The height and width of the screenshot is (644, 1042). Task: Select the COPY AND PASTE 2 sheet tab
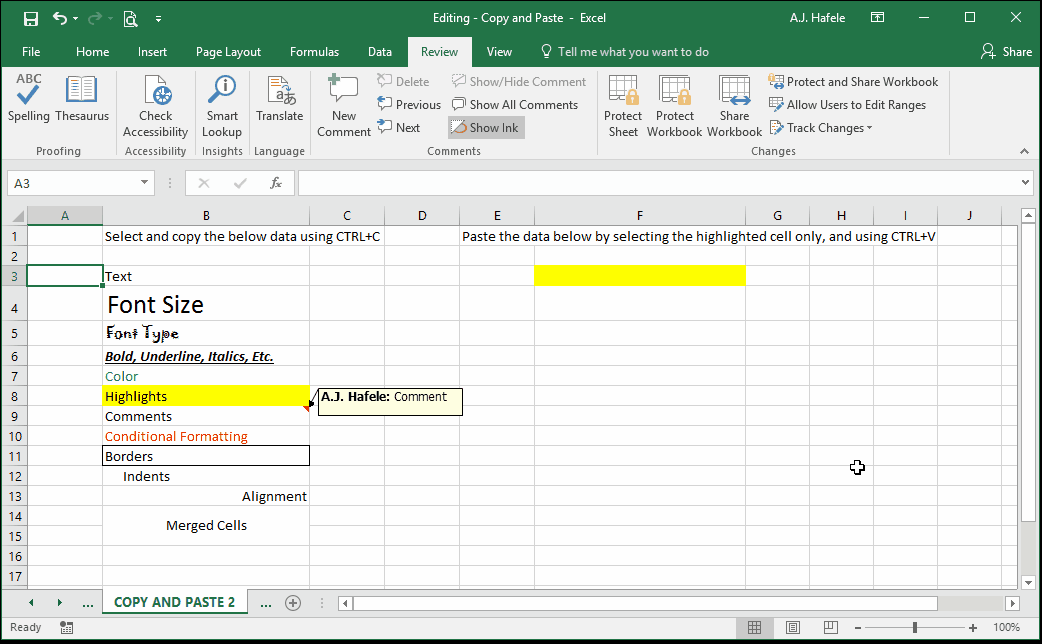point(175,602)
